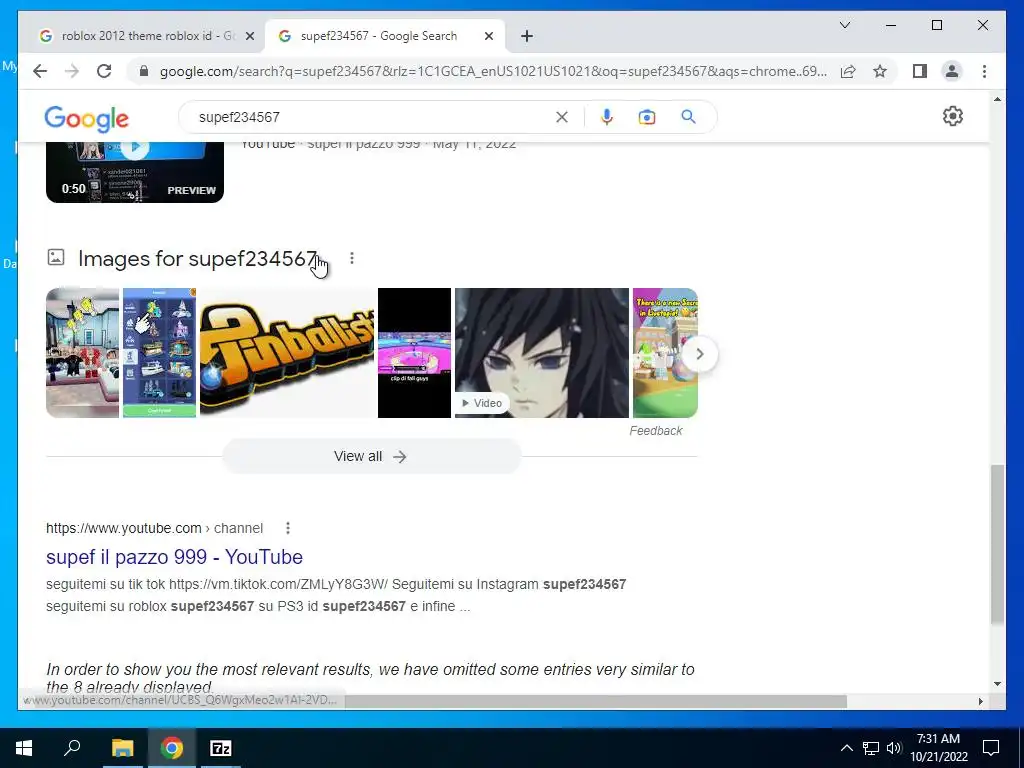The width and height of the screenshot is (1024, 768).
Task: Go to Google homepage logo
Action: point(87,118)
